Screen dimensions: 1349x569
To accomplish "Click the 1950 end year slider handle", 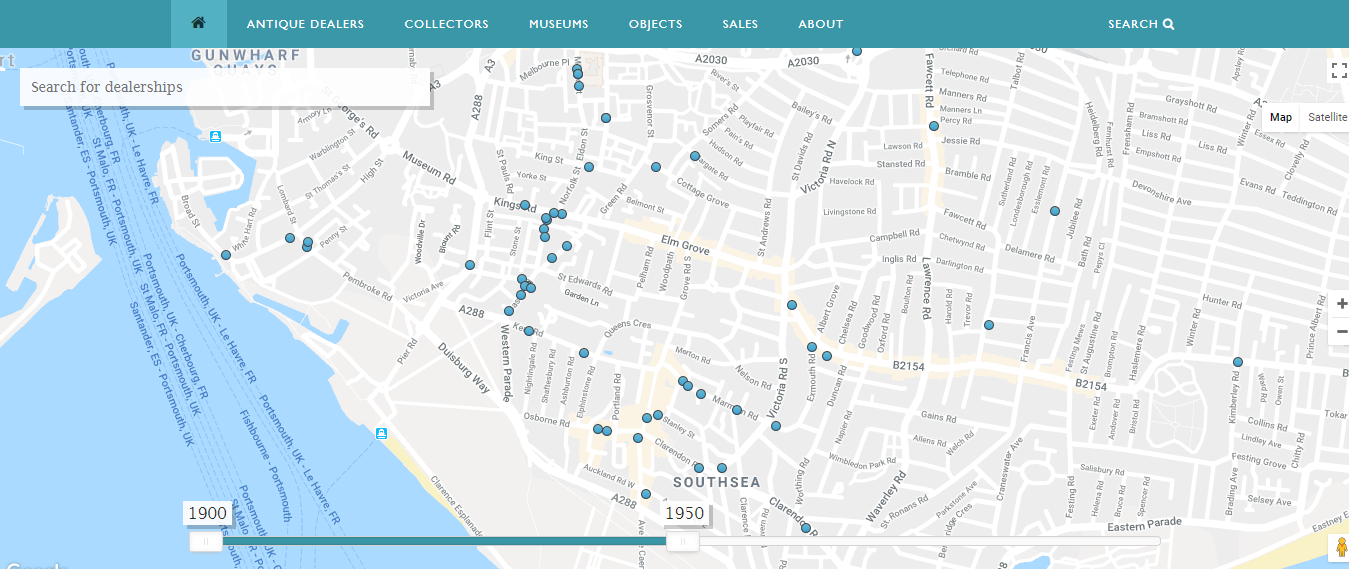I will 682,541.
